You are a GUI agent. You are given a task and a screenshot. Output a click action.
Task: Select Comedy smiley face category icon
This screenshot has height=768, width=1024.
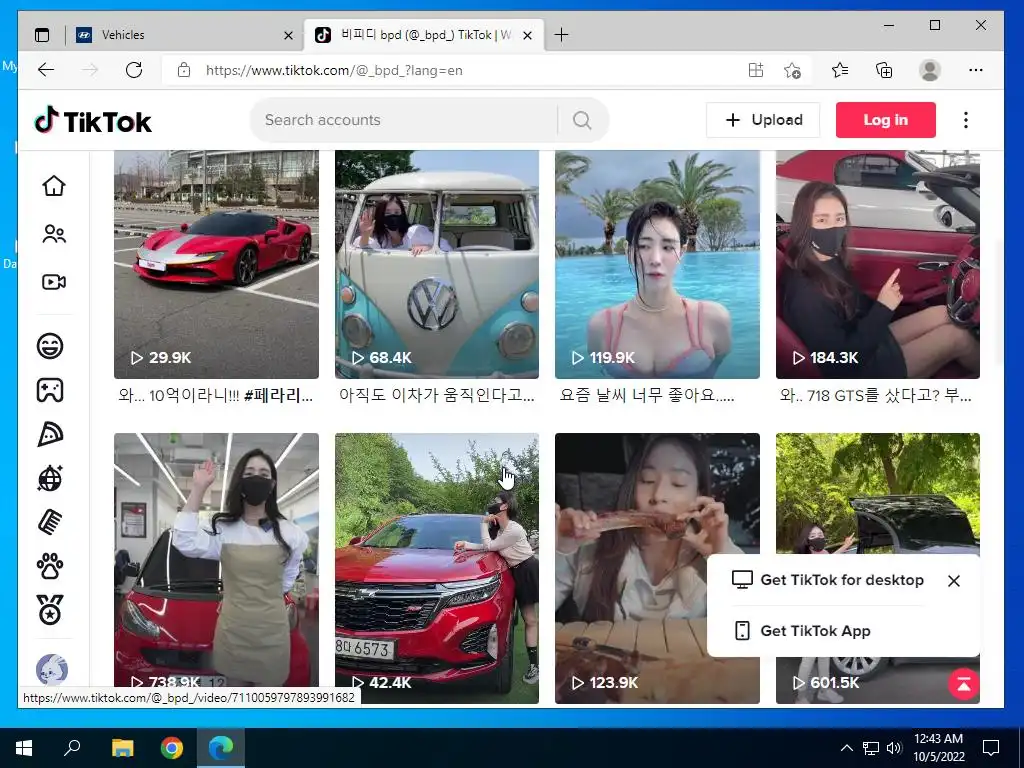click(x=50, y=345)
